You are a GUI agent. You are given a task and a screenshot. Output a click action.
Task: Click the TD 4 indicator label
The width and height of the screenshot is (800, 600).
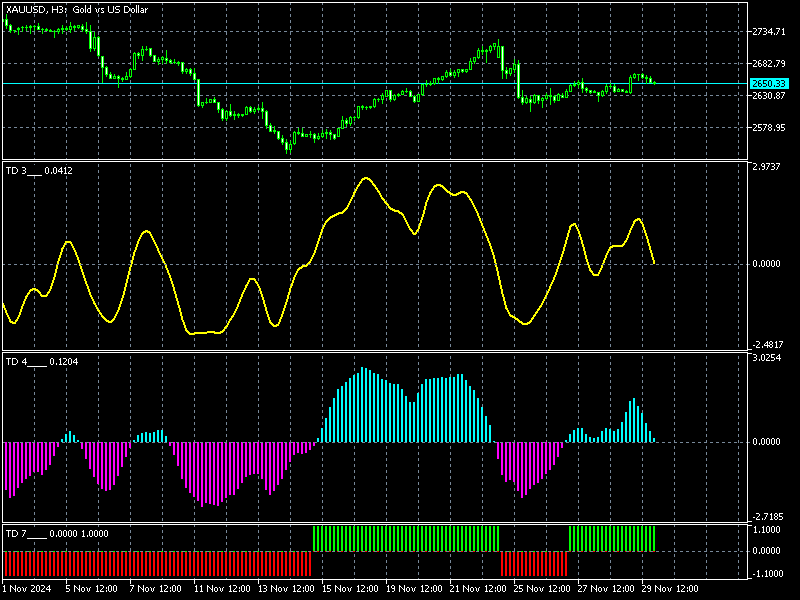click(42, 362)
